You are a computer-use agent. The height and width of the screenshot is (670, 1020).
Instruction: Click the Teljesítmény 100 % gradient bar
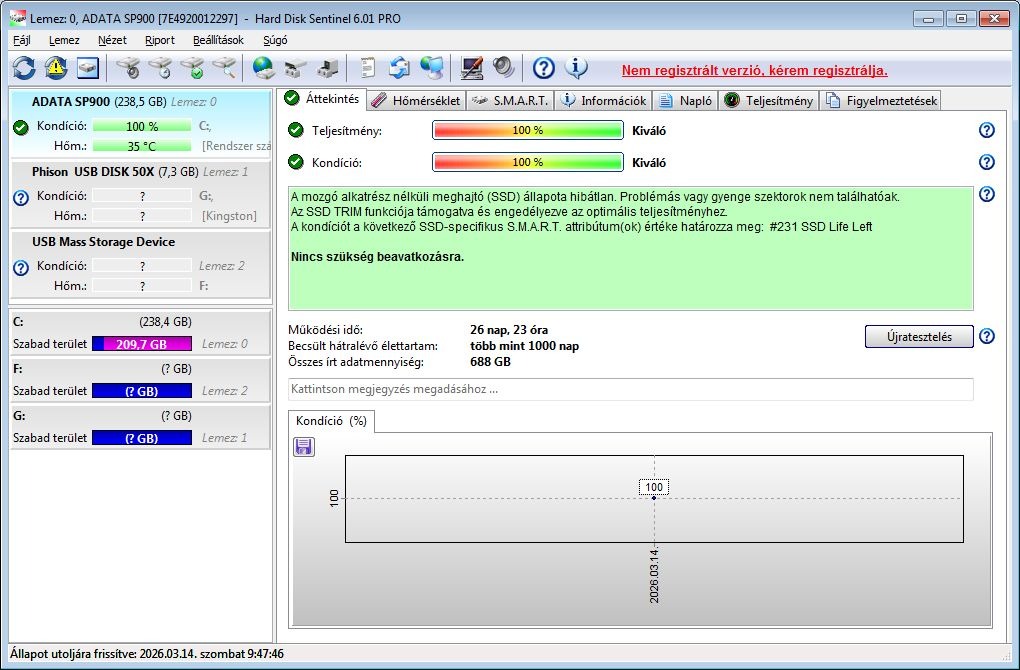pyautogui.click(x=528, y=130)
